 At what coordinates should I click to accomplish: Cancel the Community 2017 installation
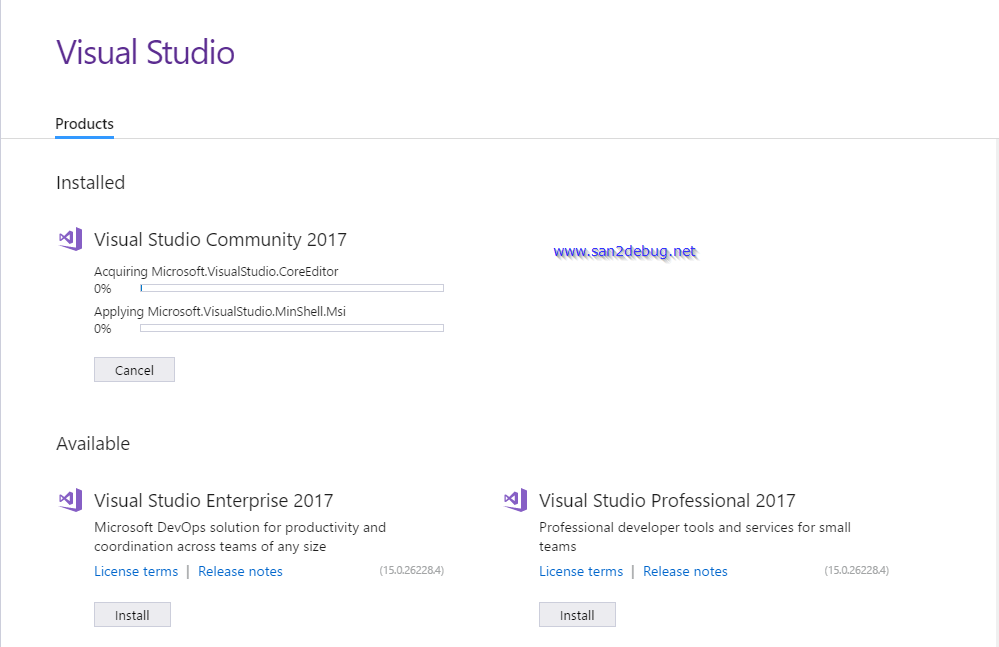[134, 369]
